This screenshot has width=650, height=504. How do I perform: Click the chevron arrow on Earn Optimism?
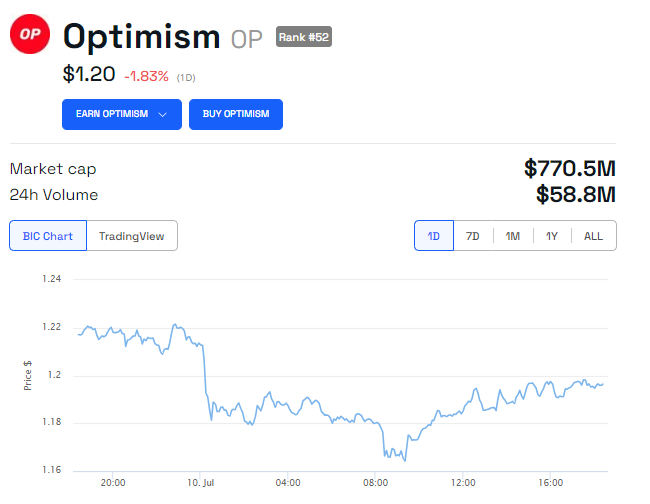coord(163,114)
